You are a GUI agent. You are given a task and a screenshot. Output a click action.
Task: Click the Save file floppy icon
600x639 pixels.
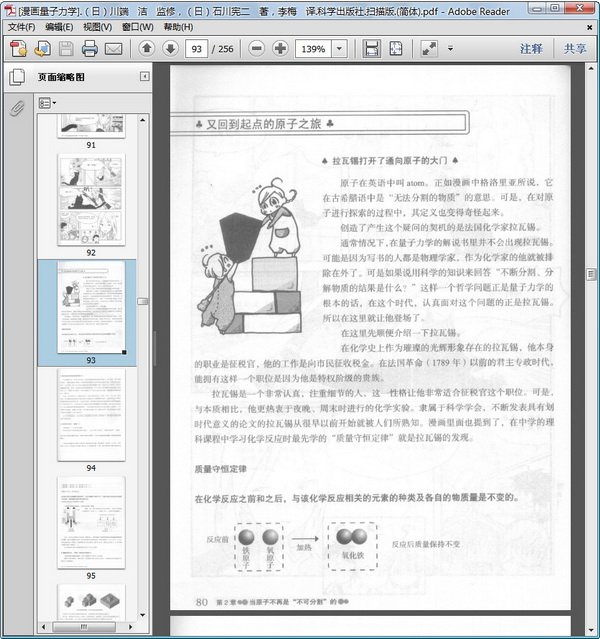[66, 49]
